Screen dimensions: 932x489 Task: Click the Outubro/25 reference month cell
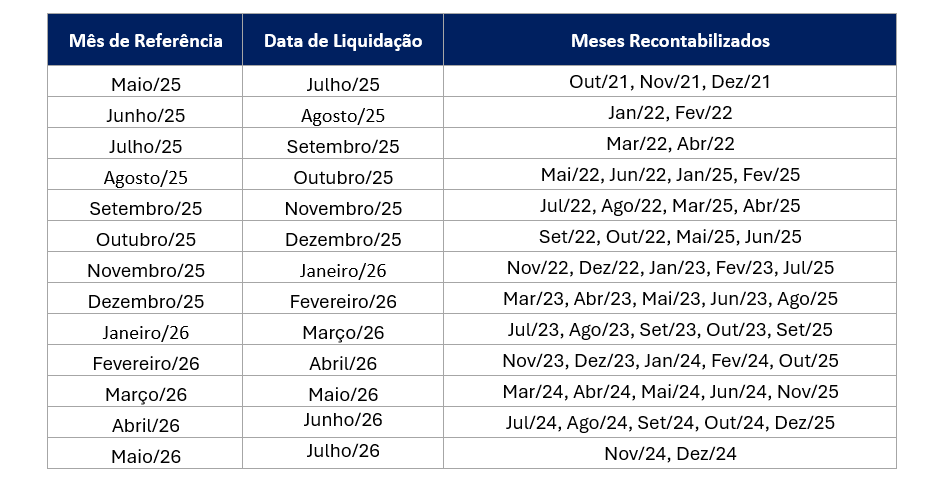coord(145,236)
